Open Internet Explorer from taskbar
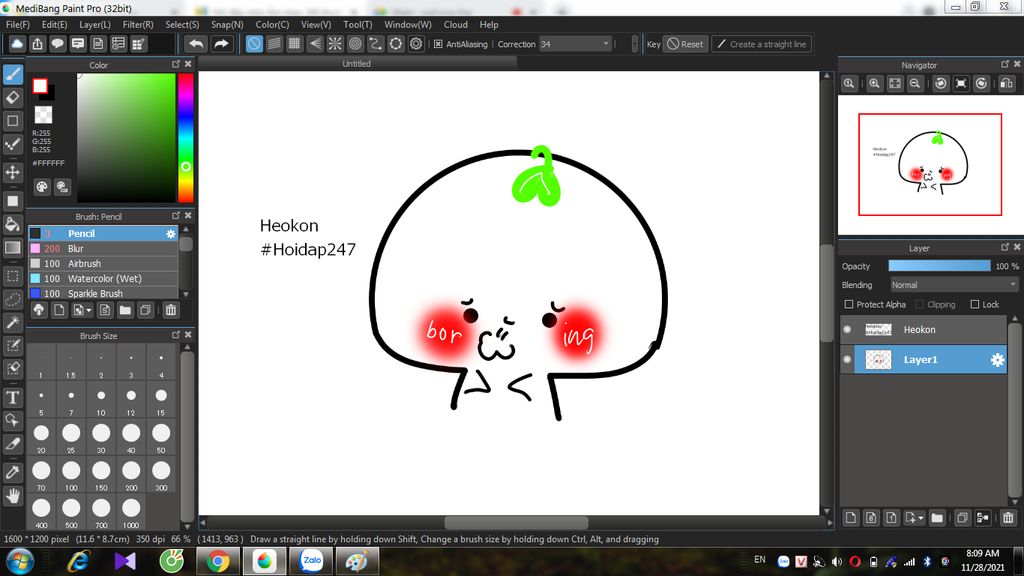This screenshot has height=576, width=1024. pos(78,561)
